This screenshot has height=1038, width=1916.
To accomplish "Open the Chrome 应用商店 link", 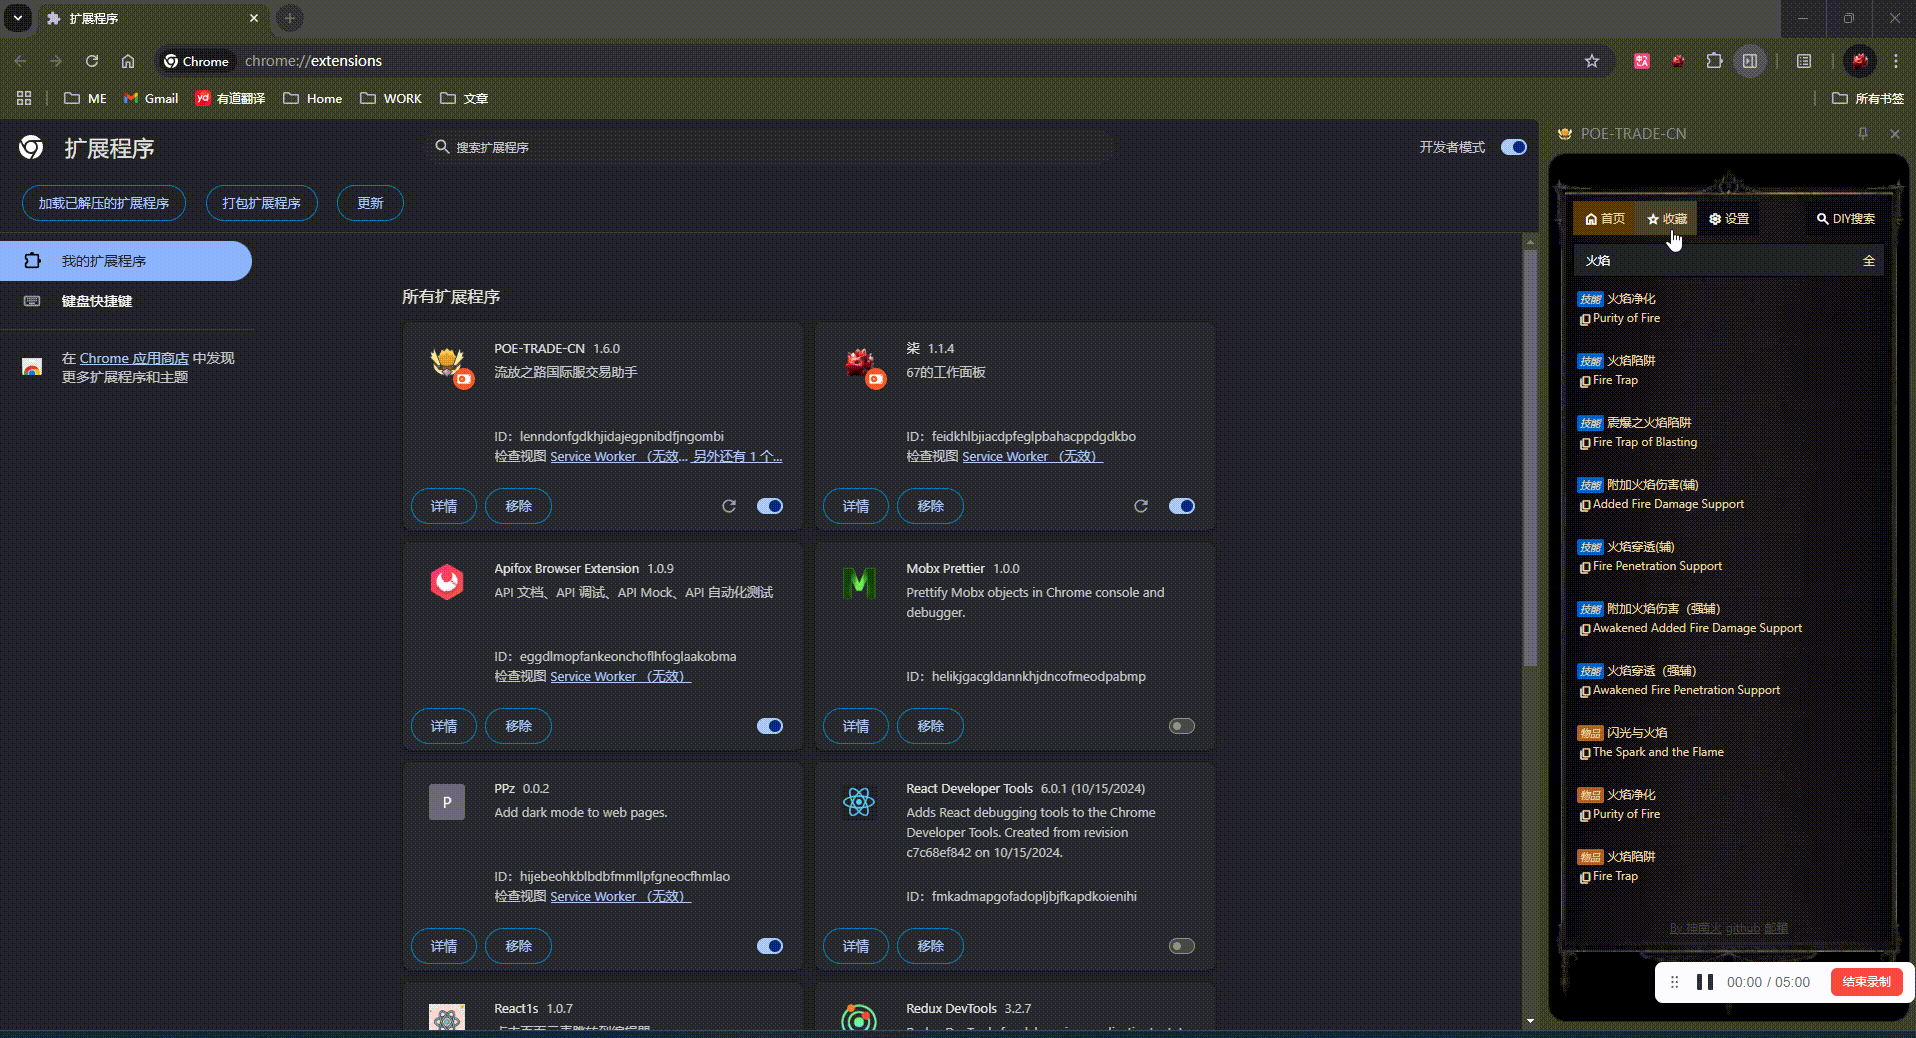I will [x=134, y=358].
